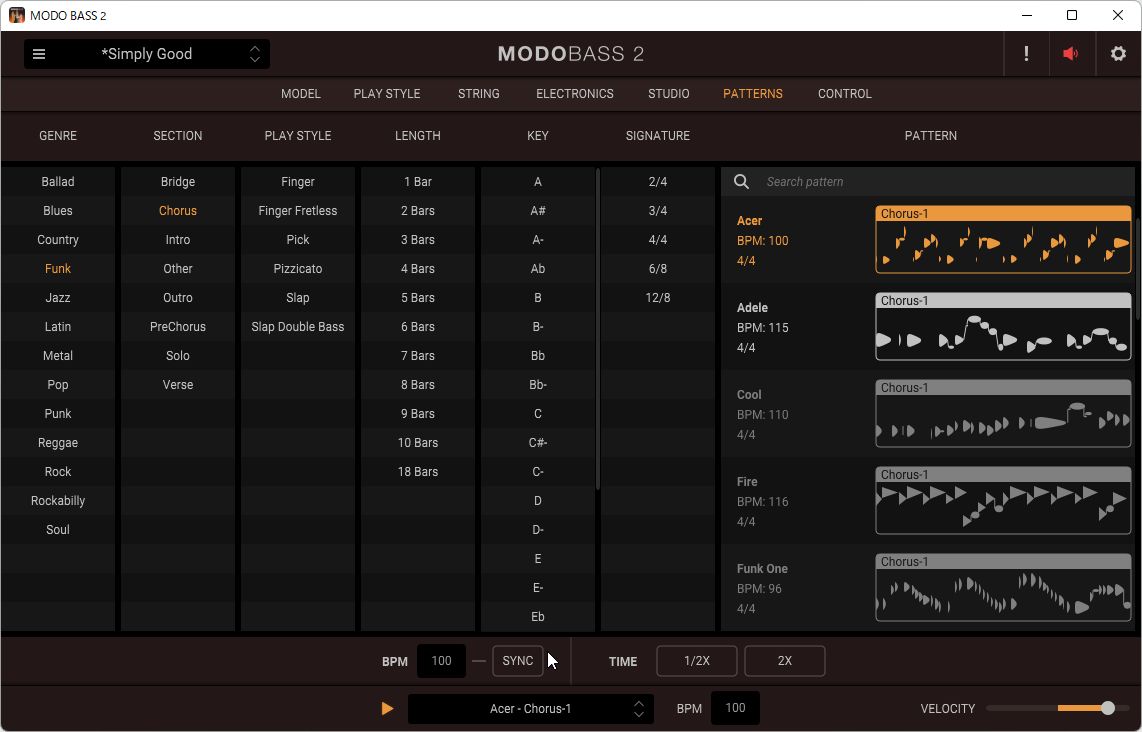Select the Acer Chorus-1 pattern thumbnail
The width and height of the screenshot is (1142, 732).
1003,240
